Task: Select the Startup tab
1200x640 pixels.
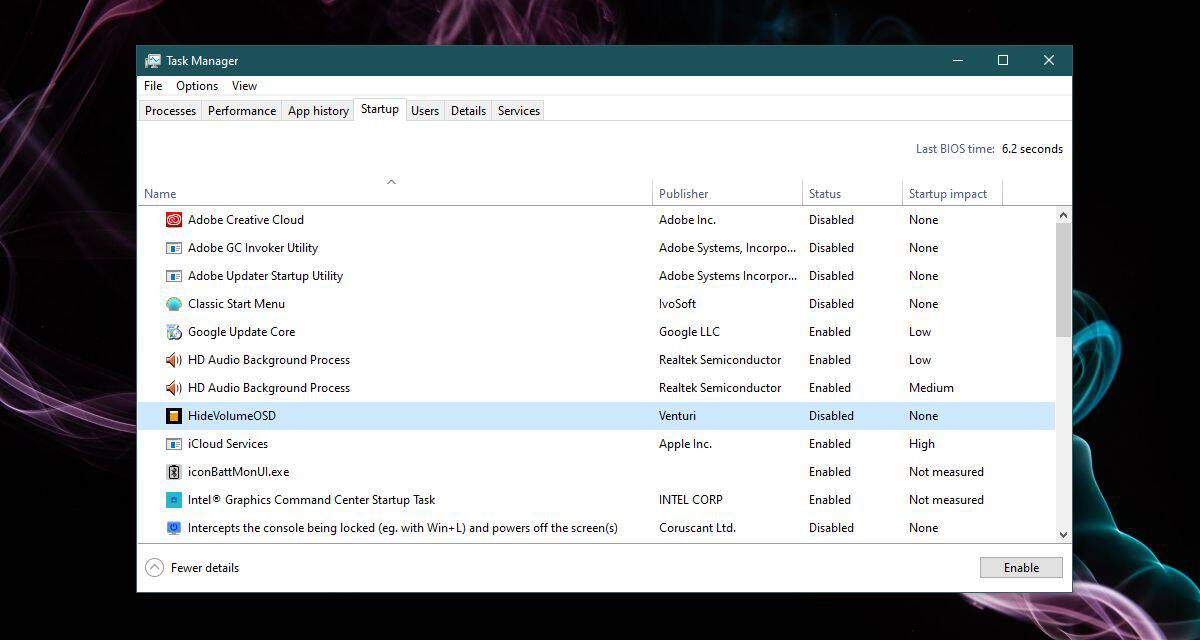Action: coord(380,109)
